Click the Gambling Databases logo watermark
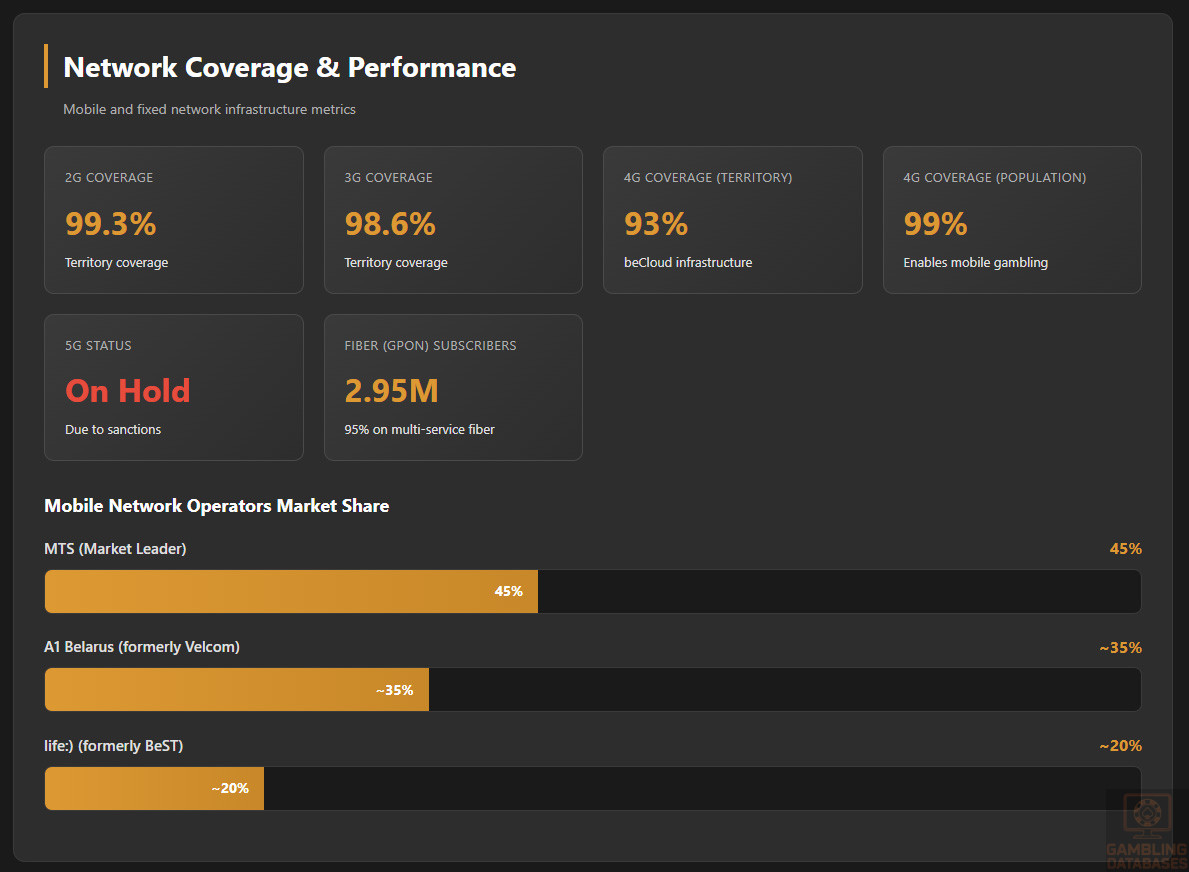Screen dimensions: 1189x872 tap(1146, 830)
